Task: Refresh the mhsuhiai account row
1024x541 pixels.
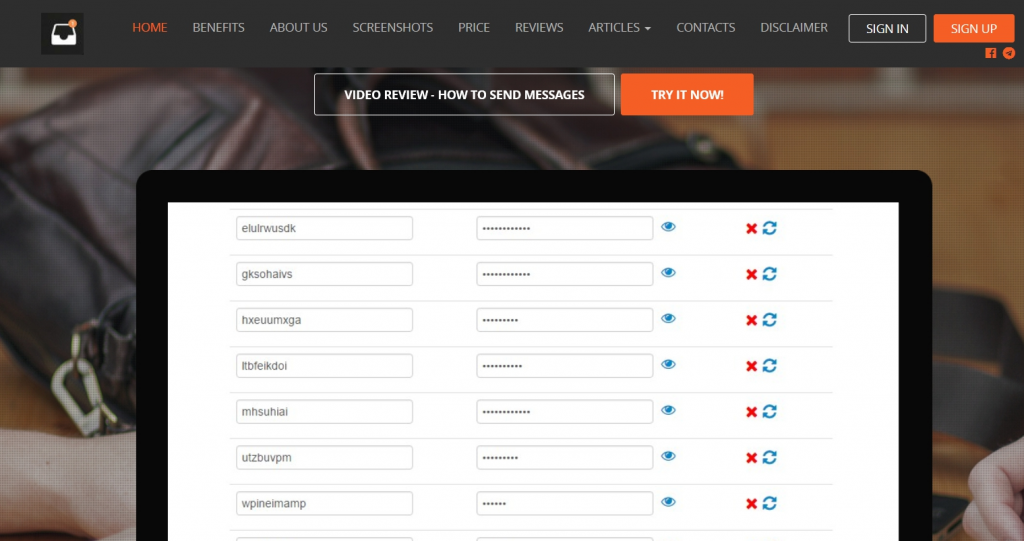Action: point(769,411)
